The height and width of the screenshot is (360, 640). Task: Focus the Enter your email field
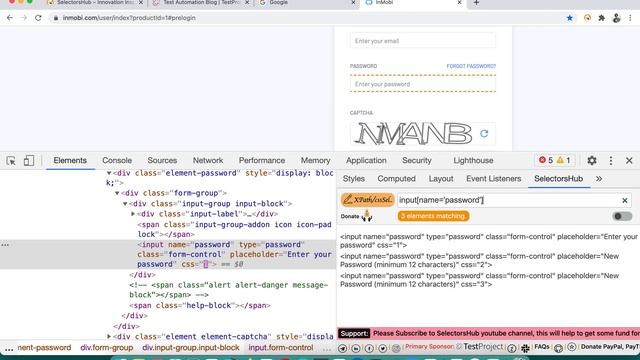click(x=423, y=41)
